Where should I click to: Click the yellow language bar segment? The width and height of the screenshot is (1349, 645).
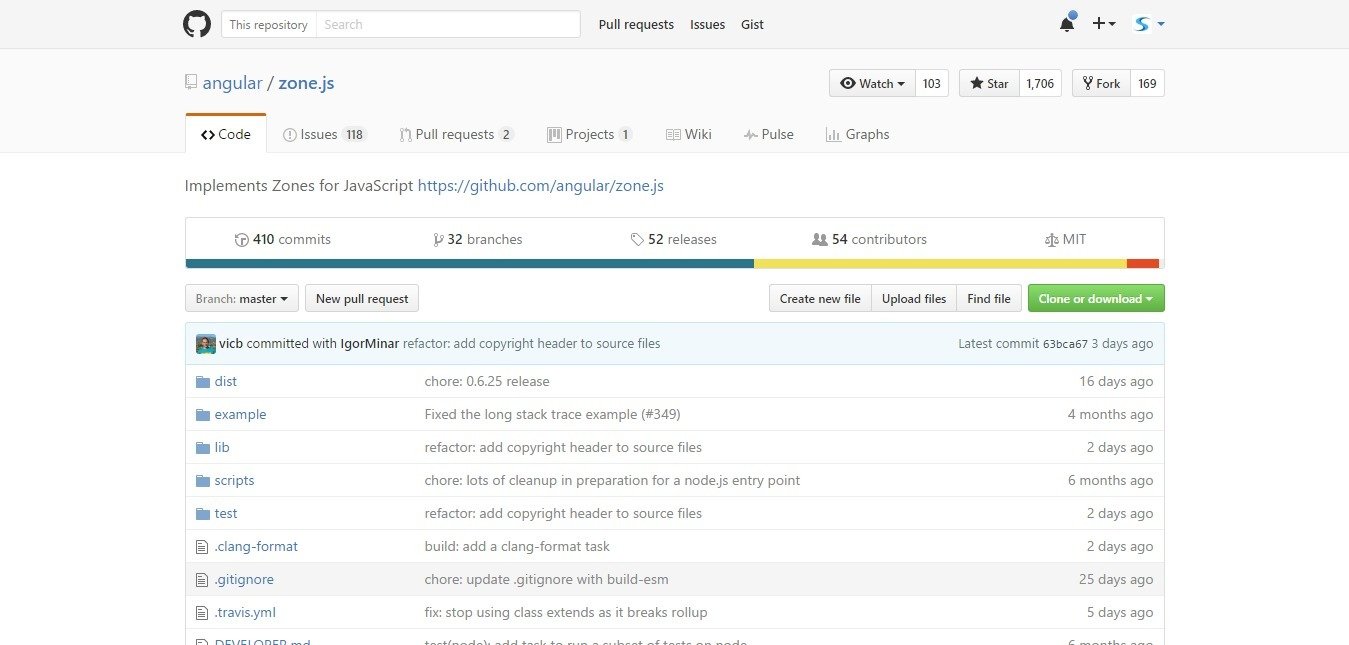click(940, 264)
